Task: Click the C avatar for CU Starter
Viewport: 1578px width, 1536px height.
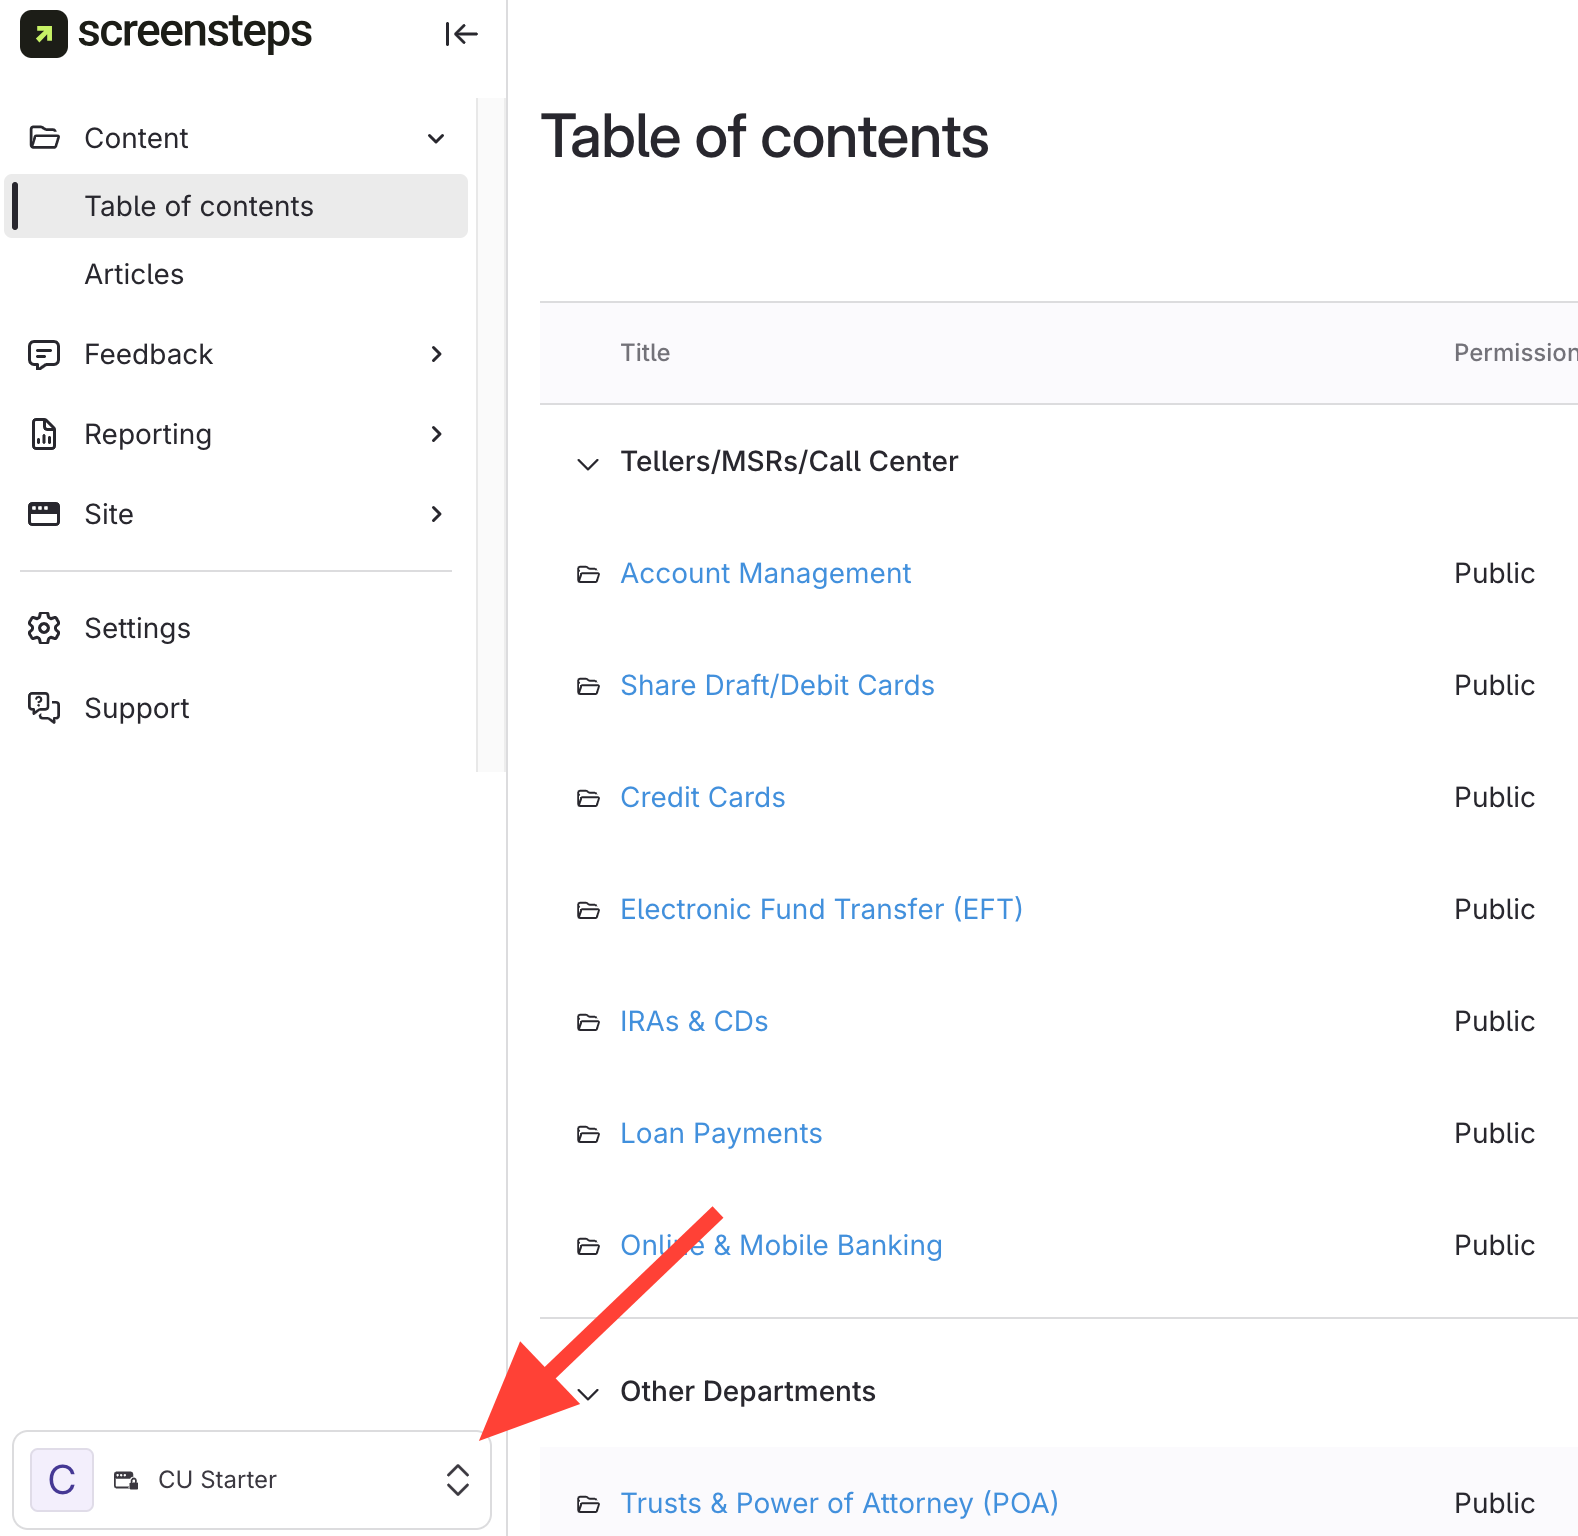Action: pos(62,1480)
